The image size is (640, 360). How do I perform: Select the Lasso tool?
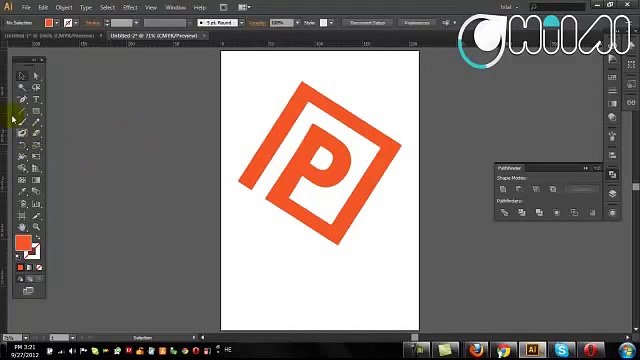pyautogui.click(x=36, y=88)
